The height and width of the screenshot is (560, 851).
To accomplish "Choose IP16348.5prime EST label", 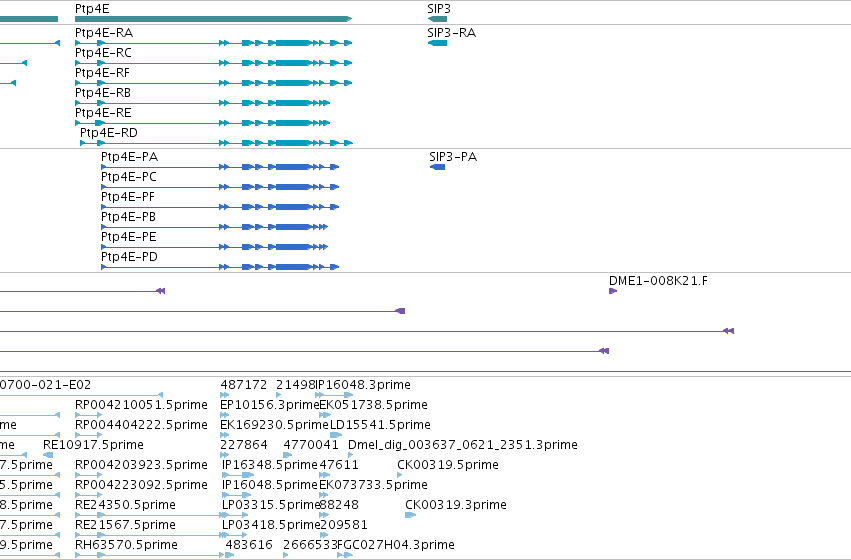I will (270, 465).
